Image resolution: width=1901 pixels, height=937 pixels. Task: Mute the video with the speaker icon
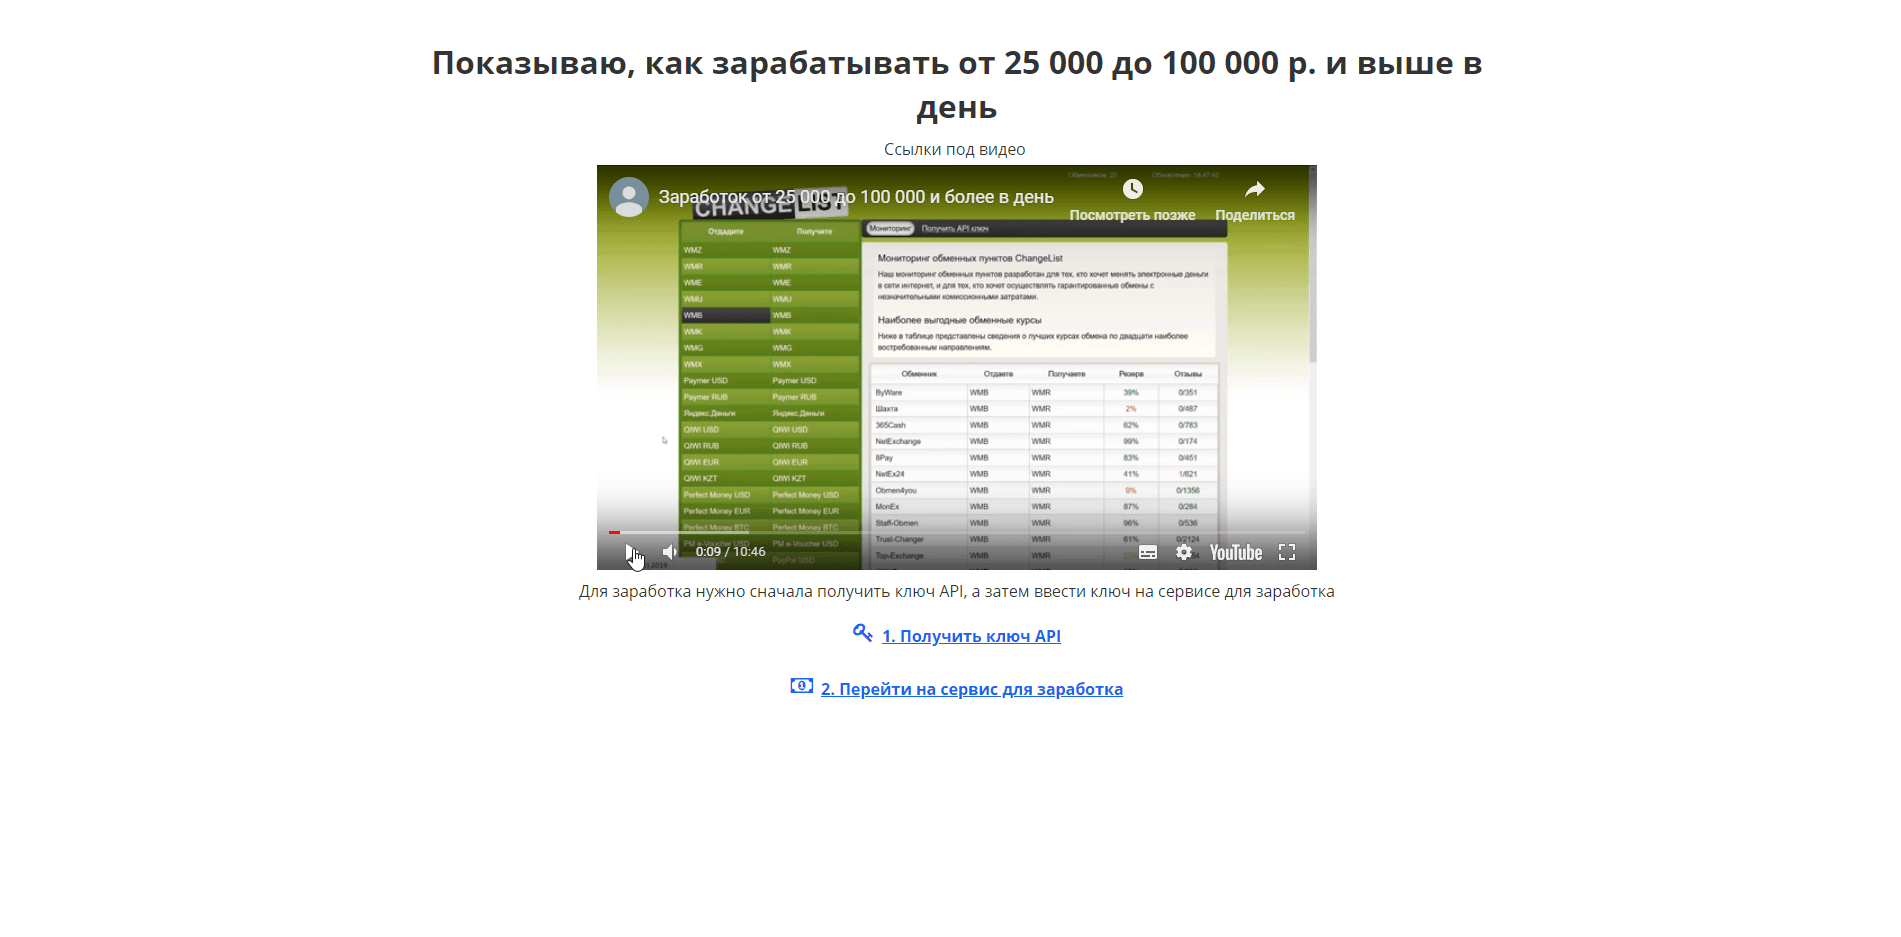click(x=670, y=552)
